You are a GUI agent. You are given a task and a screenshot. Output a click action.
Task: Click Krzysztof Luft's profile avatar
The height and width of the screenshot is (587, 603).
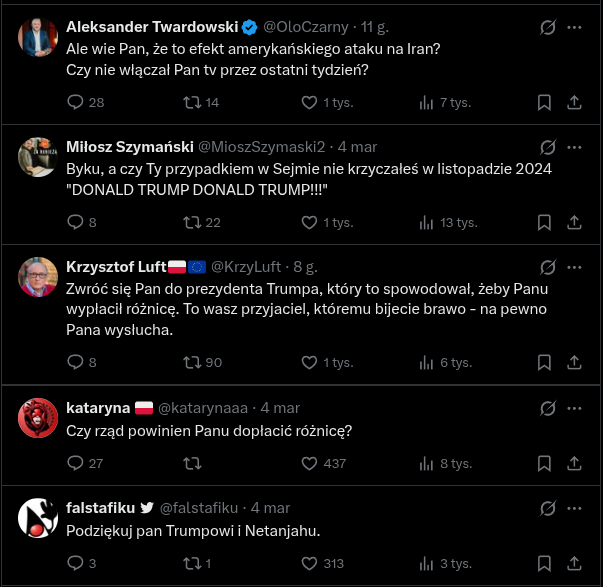pos(38,277)
